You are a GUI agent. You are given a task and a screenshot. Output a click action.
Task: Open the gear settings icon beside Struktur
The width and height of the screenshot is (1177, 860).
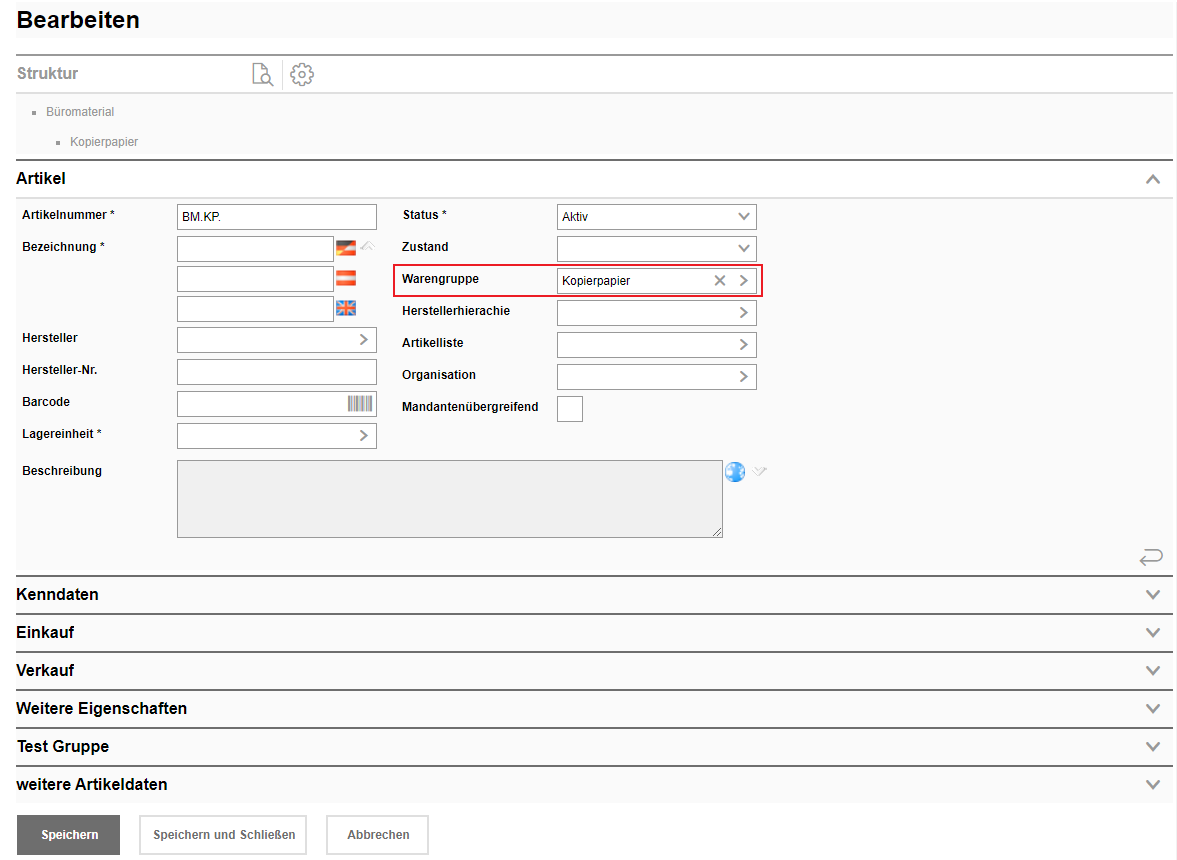(x=302, y=74)
